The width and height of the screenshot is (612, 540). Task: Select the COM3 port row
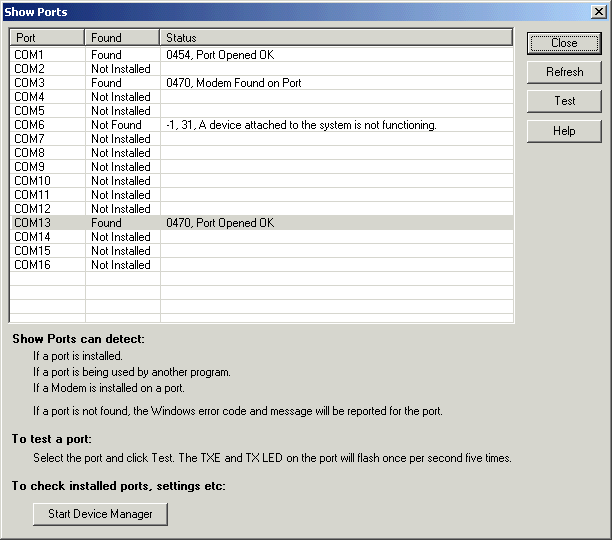click(x=262, y=83)
